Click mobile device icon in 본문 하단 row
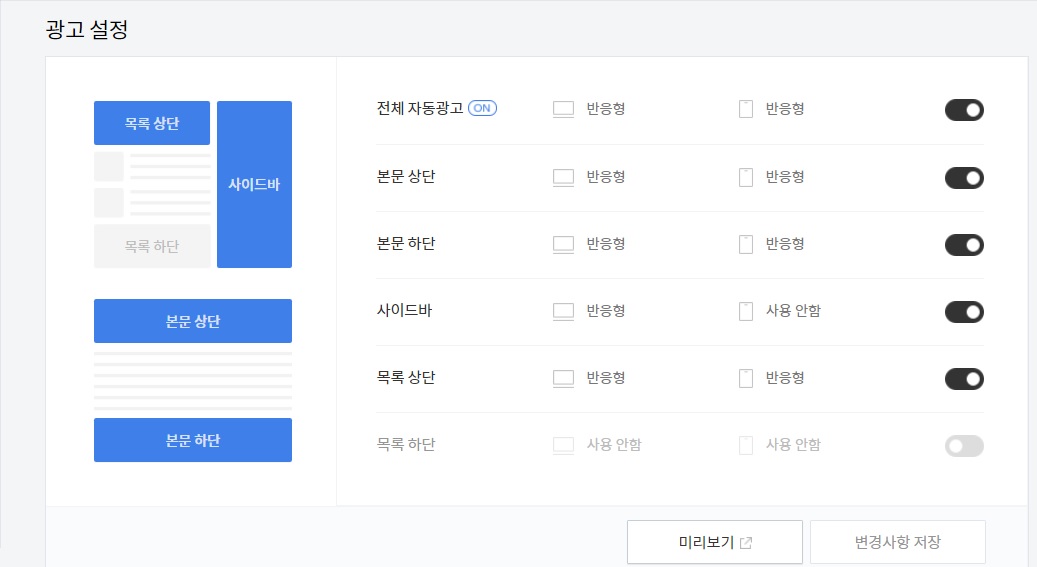This screenshot has height=567, width=1037. point(745,244)
